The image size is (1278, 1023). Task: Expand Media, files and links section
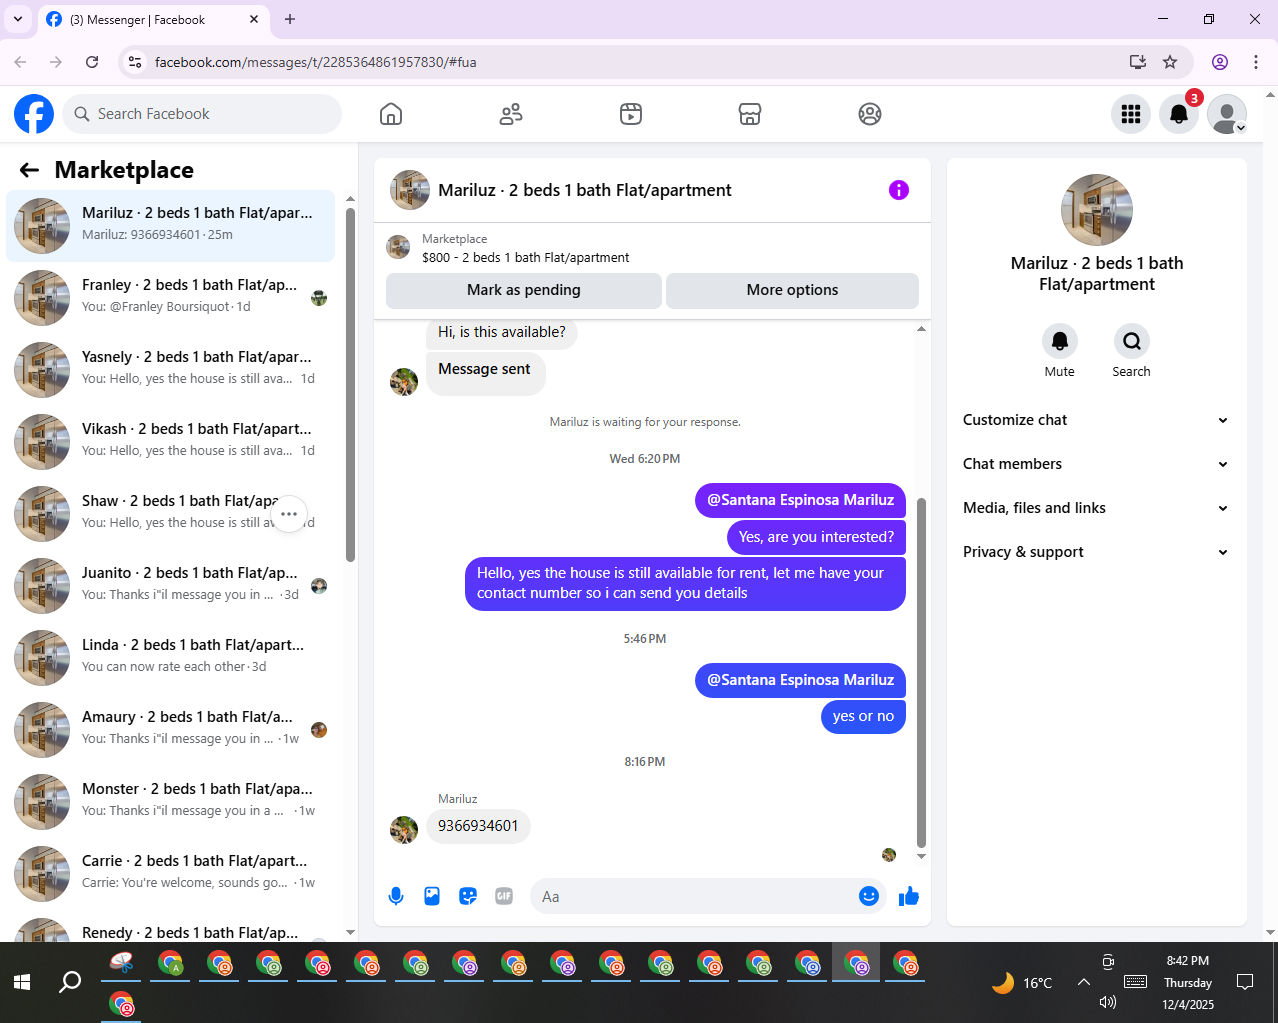pos(1097,508)
